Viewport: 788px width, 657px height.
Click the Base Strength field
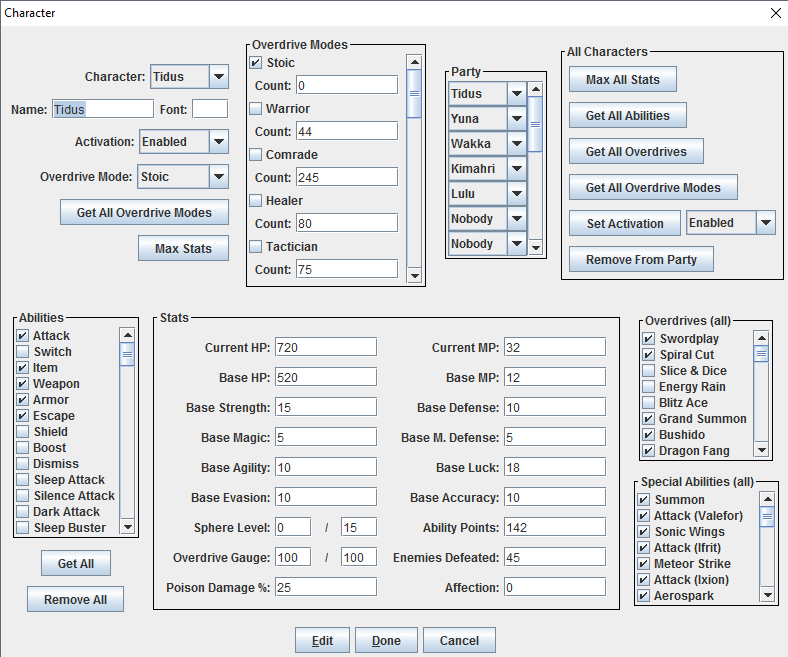326,407
